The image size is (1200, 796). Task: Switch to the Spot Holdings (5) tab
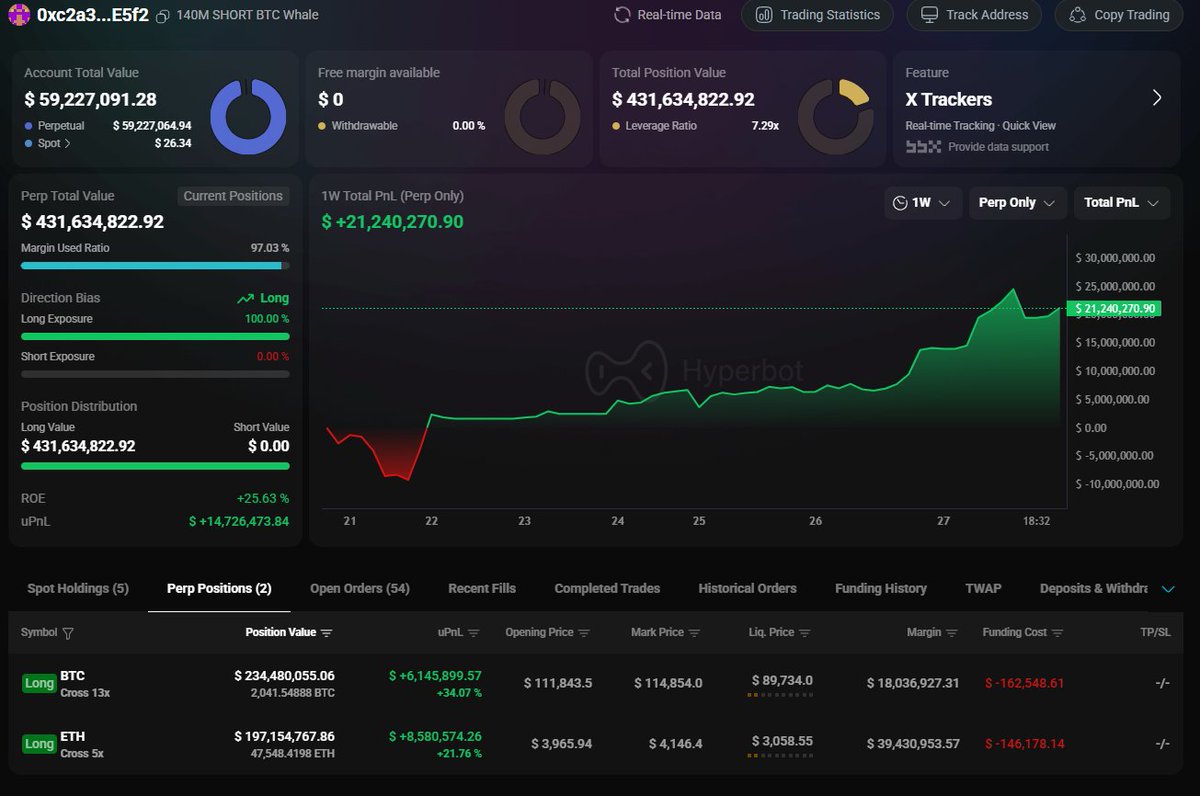(x=77, y=589)
